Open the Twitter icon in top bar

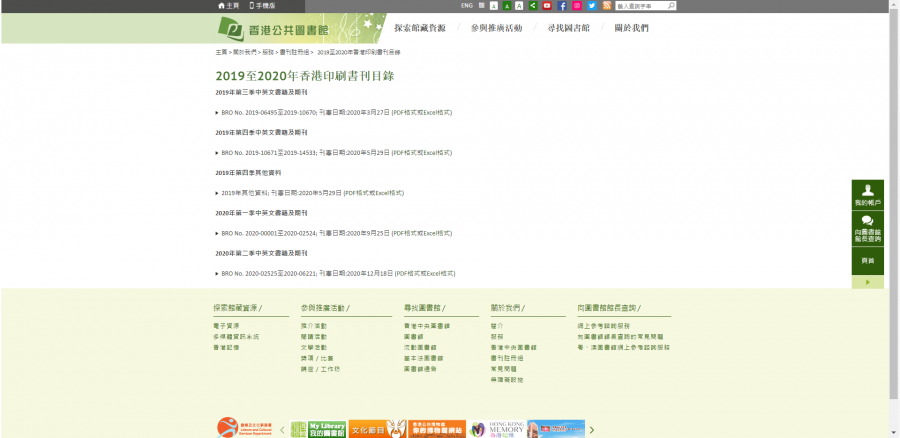coord(592,6)
